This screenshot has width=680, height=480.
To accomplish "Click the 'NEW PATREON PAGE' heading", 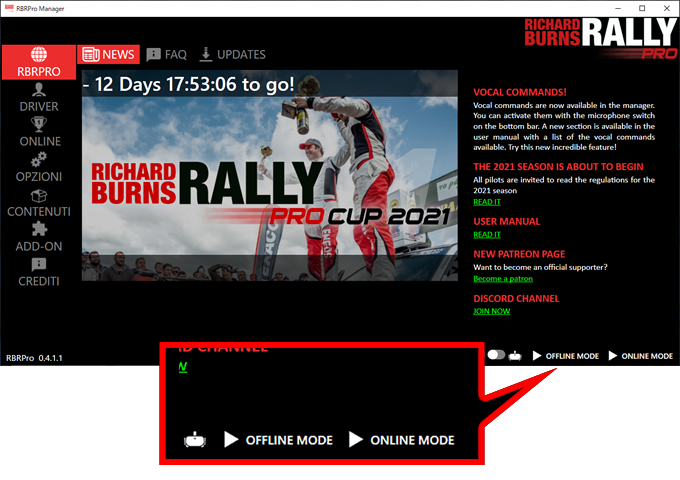I will tap(519, 254).
